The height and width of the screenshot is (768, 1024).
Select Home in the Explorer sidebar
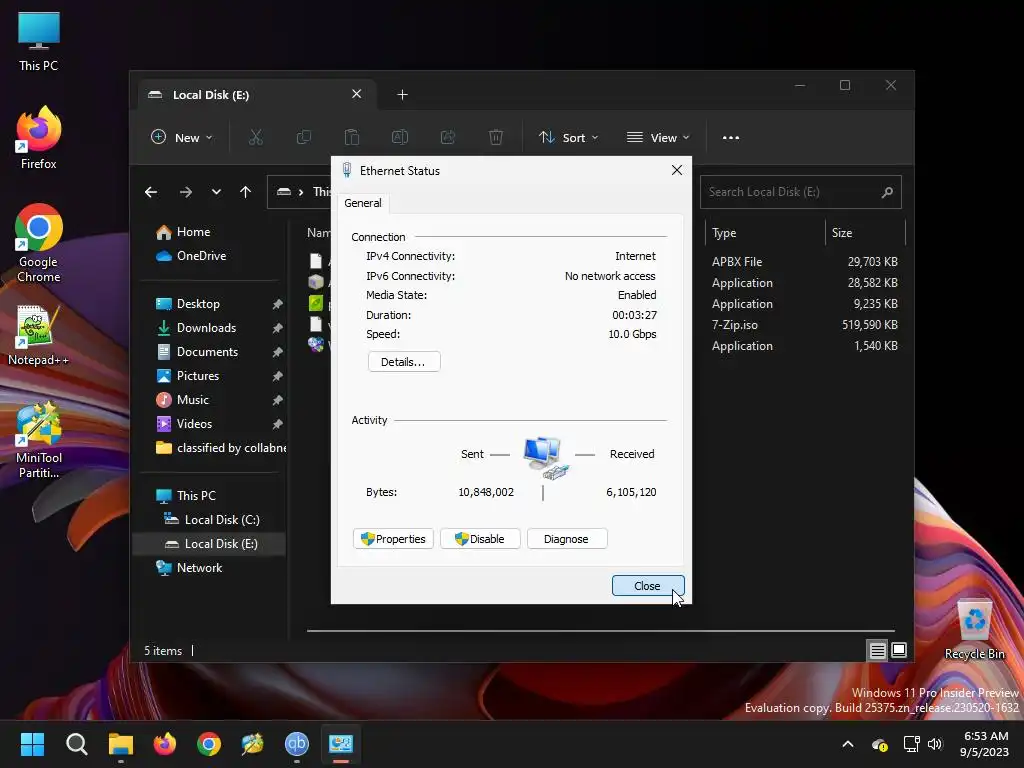(183, 232)
